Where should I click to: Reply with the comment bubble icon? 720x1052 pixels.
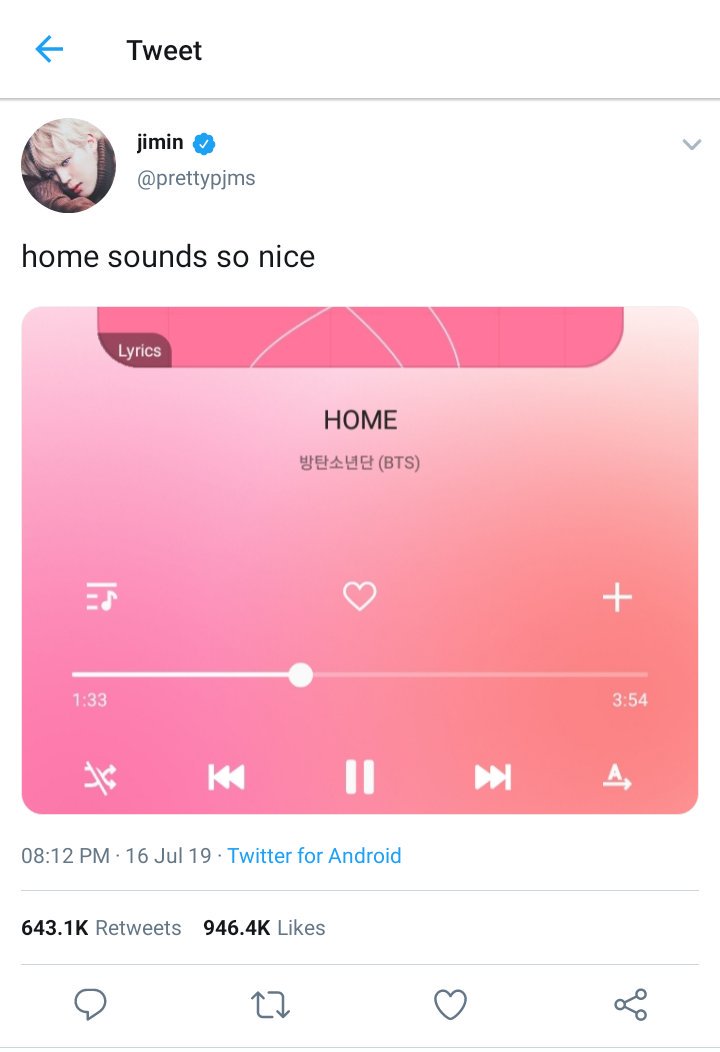[x=90, y=1004]
